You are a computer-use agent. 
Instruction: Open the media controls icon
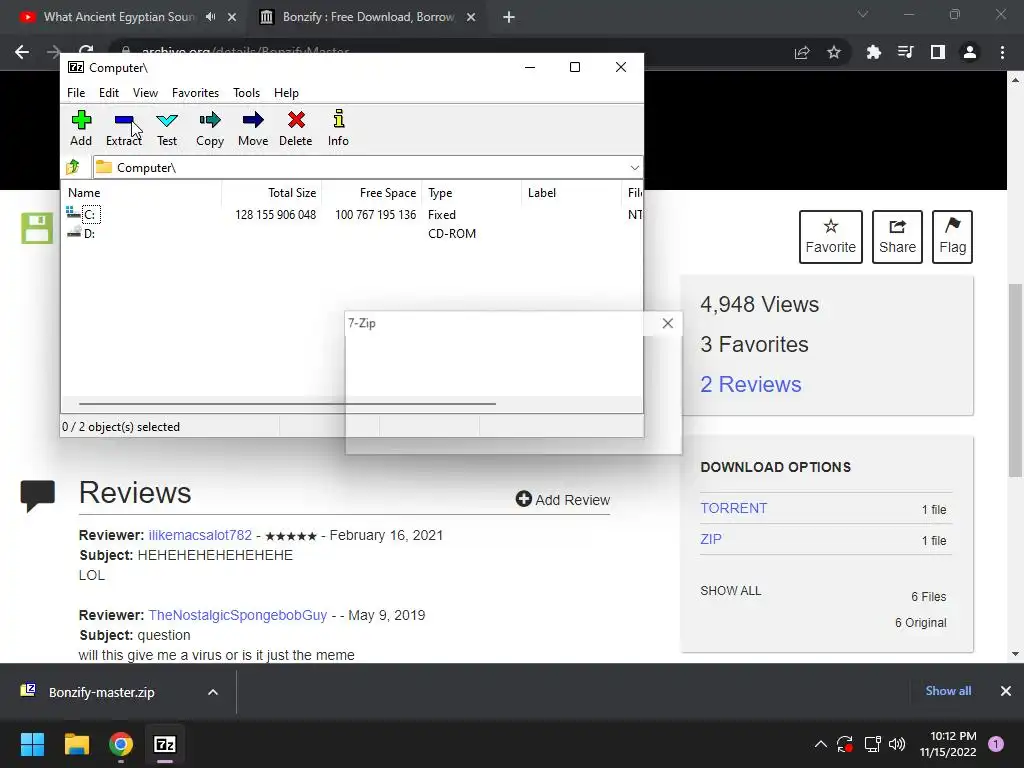(x=905, y=52)
